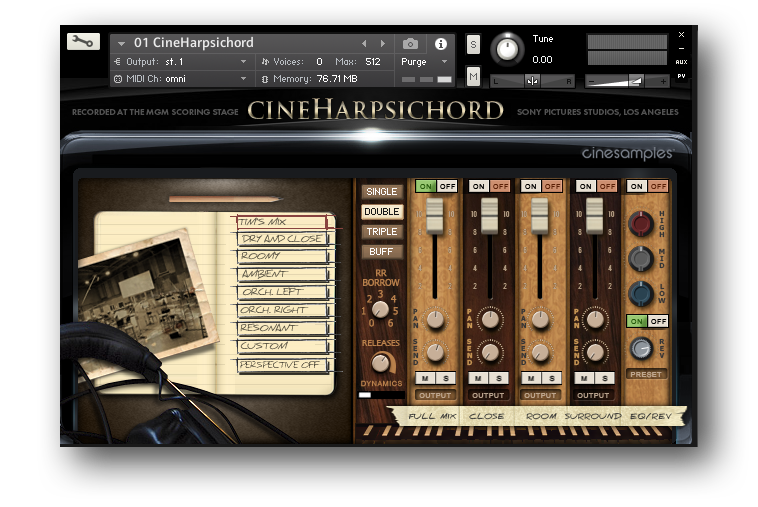
Task: Click the Dynamics slider bar
Action: pos(381,395)
